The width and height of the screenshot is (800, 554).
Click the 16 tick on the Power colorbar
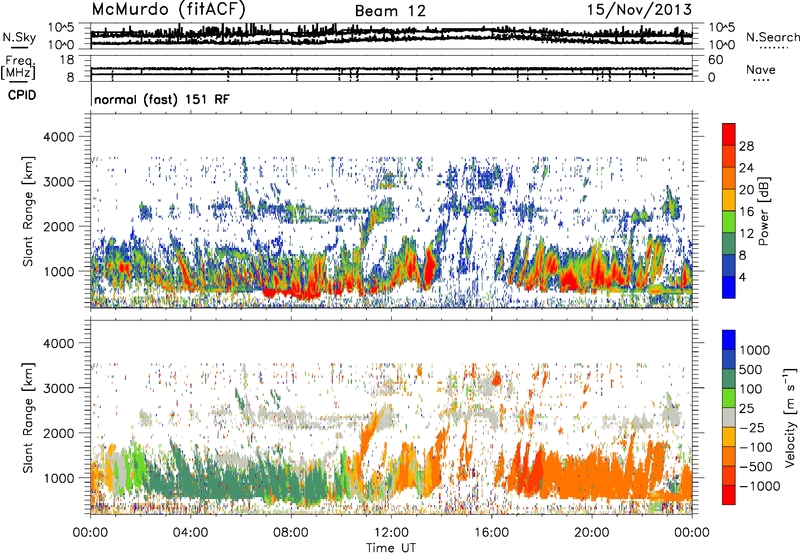pos(746,211)
